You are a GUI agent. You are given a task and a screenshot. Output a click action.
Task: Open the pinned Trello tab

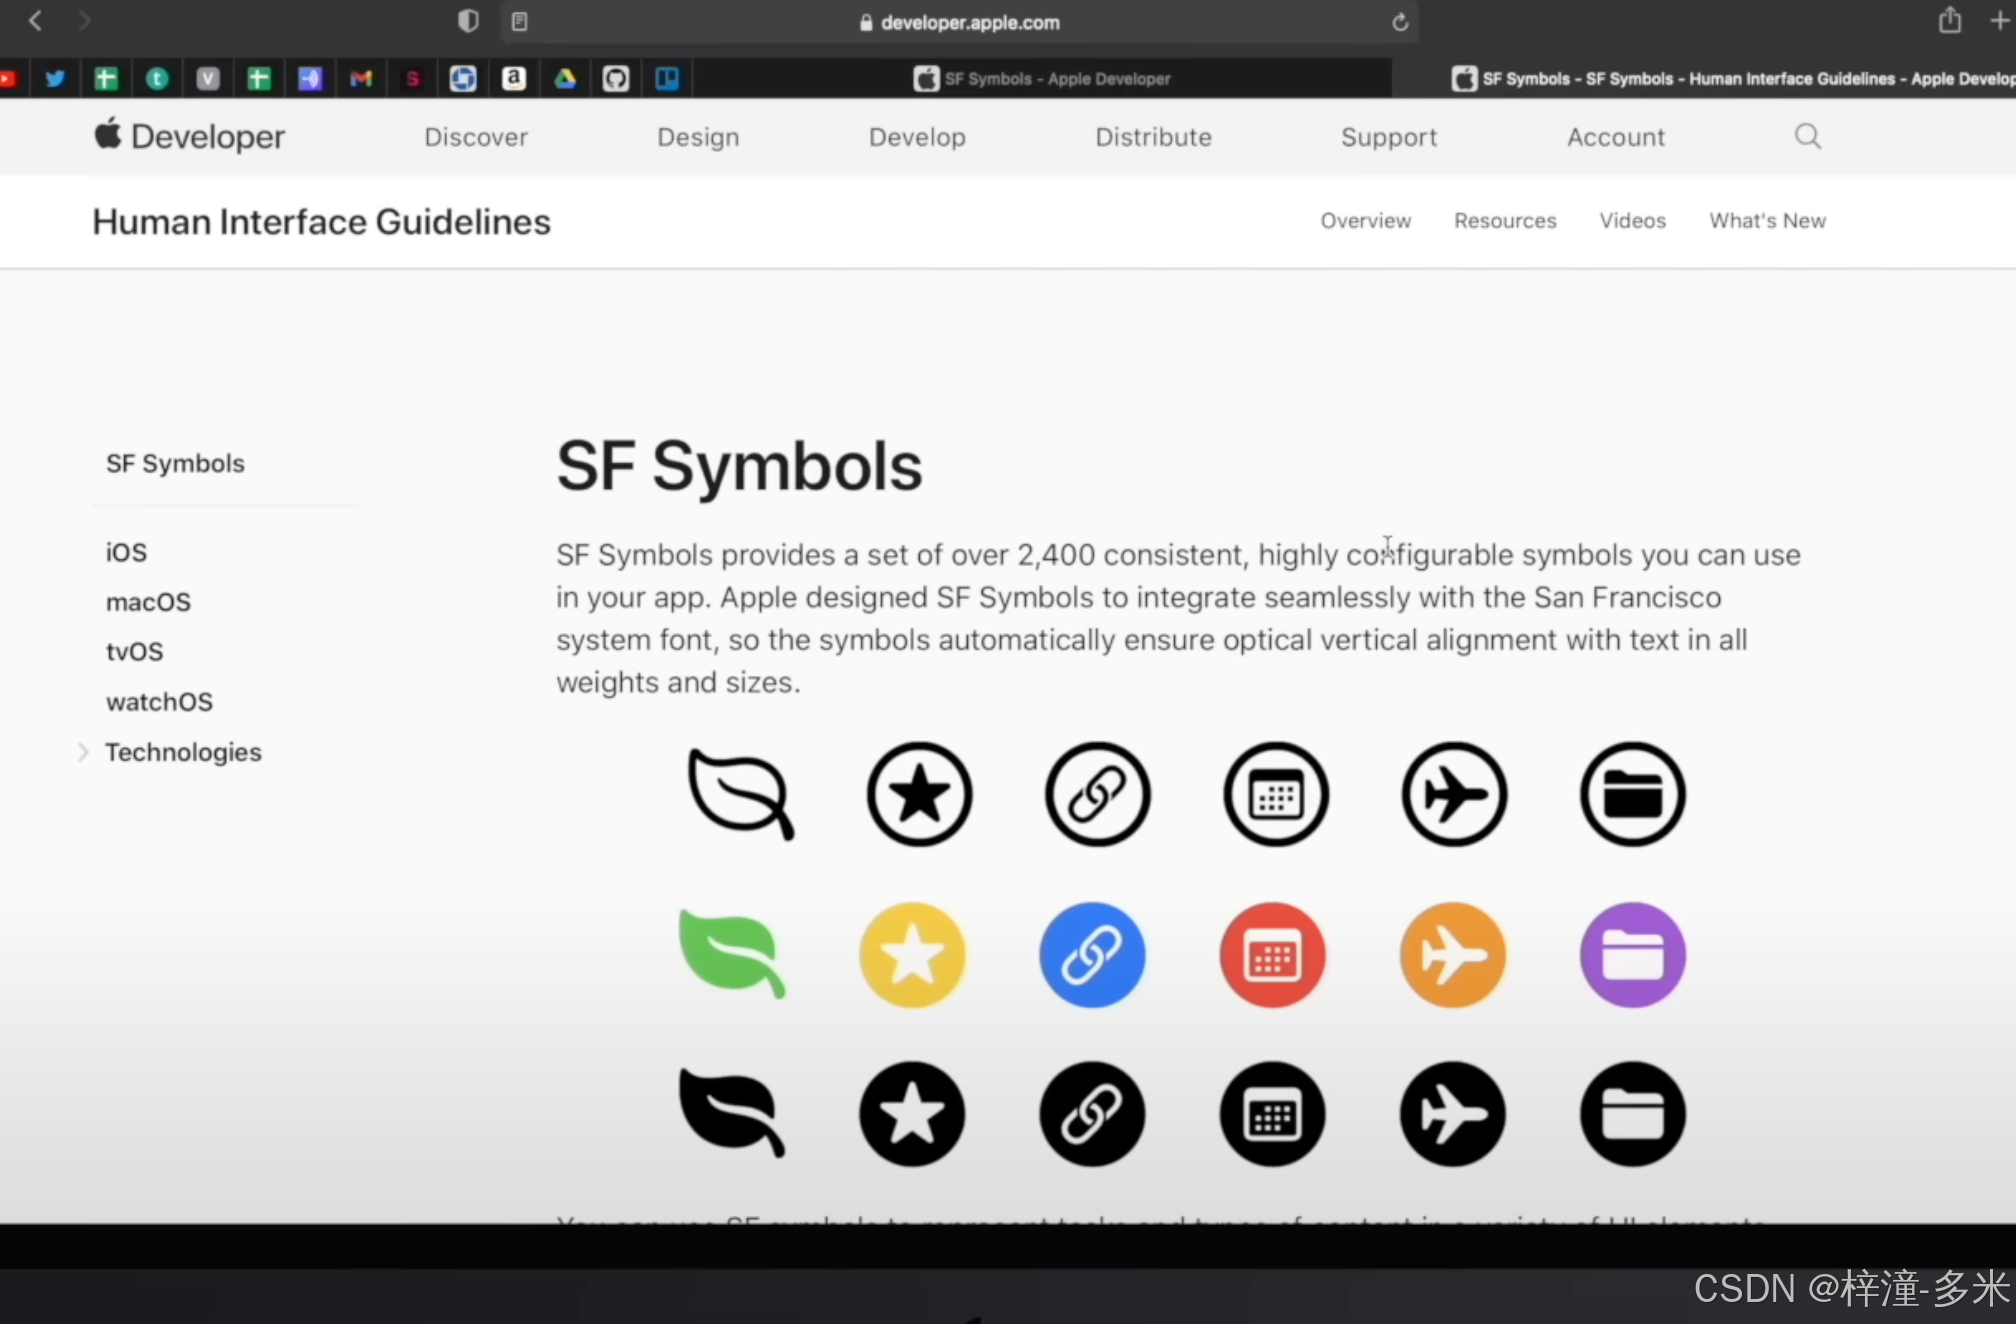(x=667, y=78)
